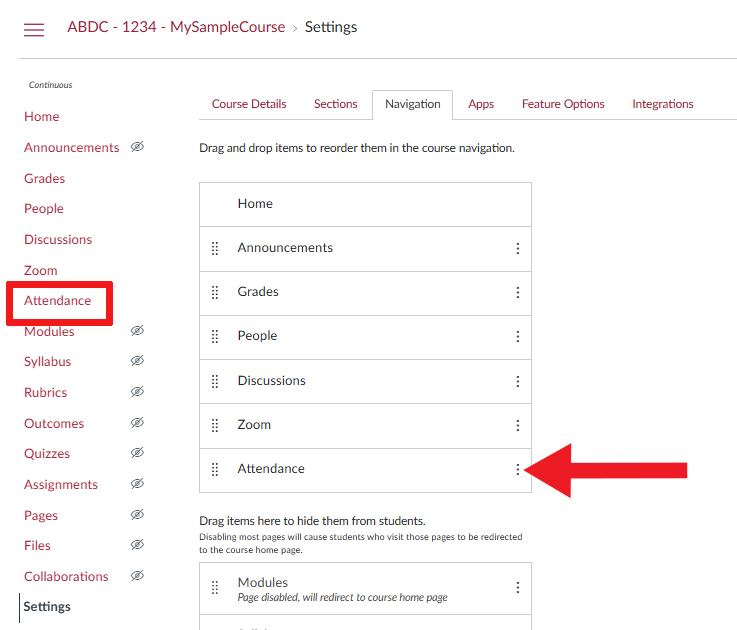This screenshot has width=737, height=630.
Task: Open the Feature Options tab
Action: [563, 104]
